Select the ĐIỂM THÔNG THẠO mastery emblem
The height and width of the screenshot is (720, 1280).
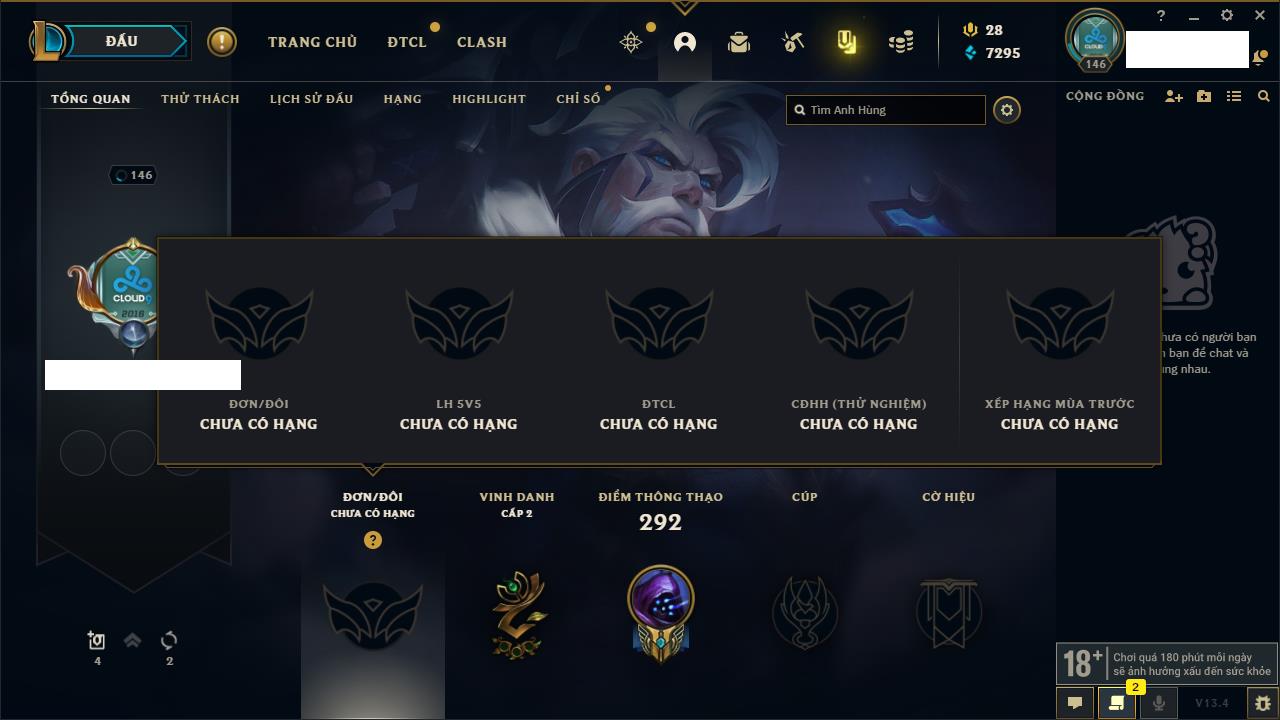[660, 609]
